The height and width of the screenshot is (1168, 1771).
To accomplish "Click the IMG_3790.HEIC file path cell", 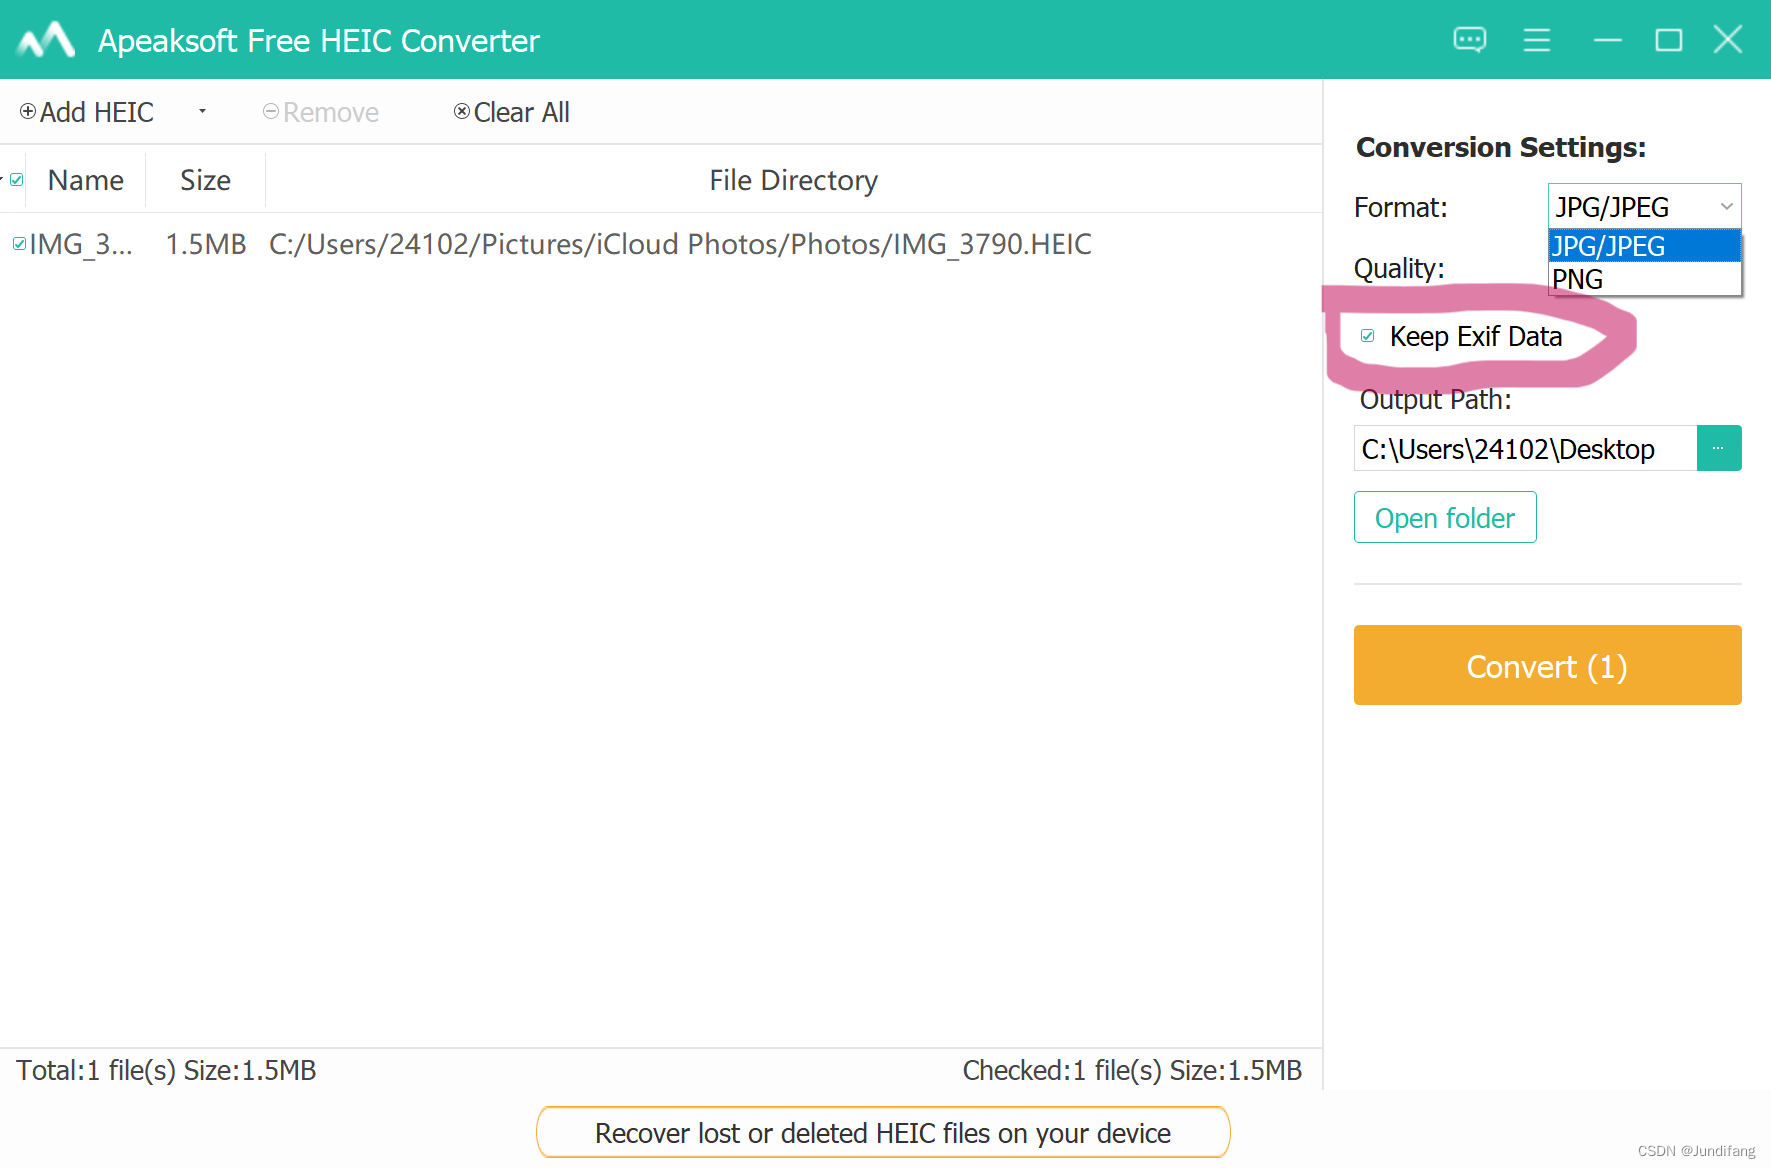I will click(x=680, y=244).
